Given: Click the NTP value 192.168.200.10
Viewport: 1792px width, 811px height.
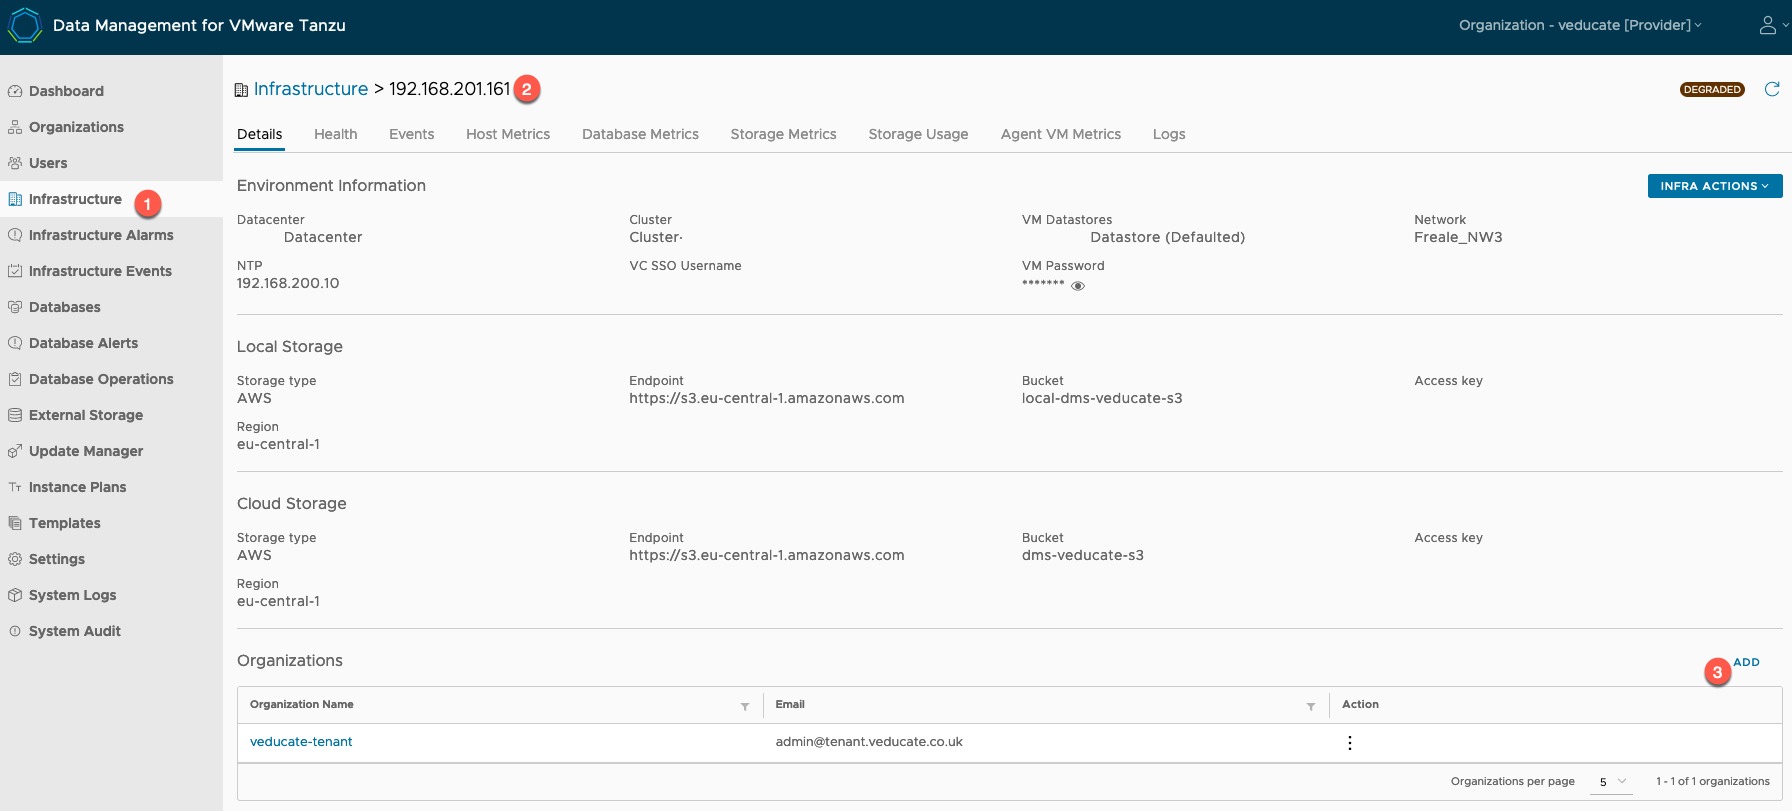Looking at the screenshot, I should tap(288, 283).
